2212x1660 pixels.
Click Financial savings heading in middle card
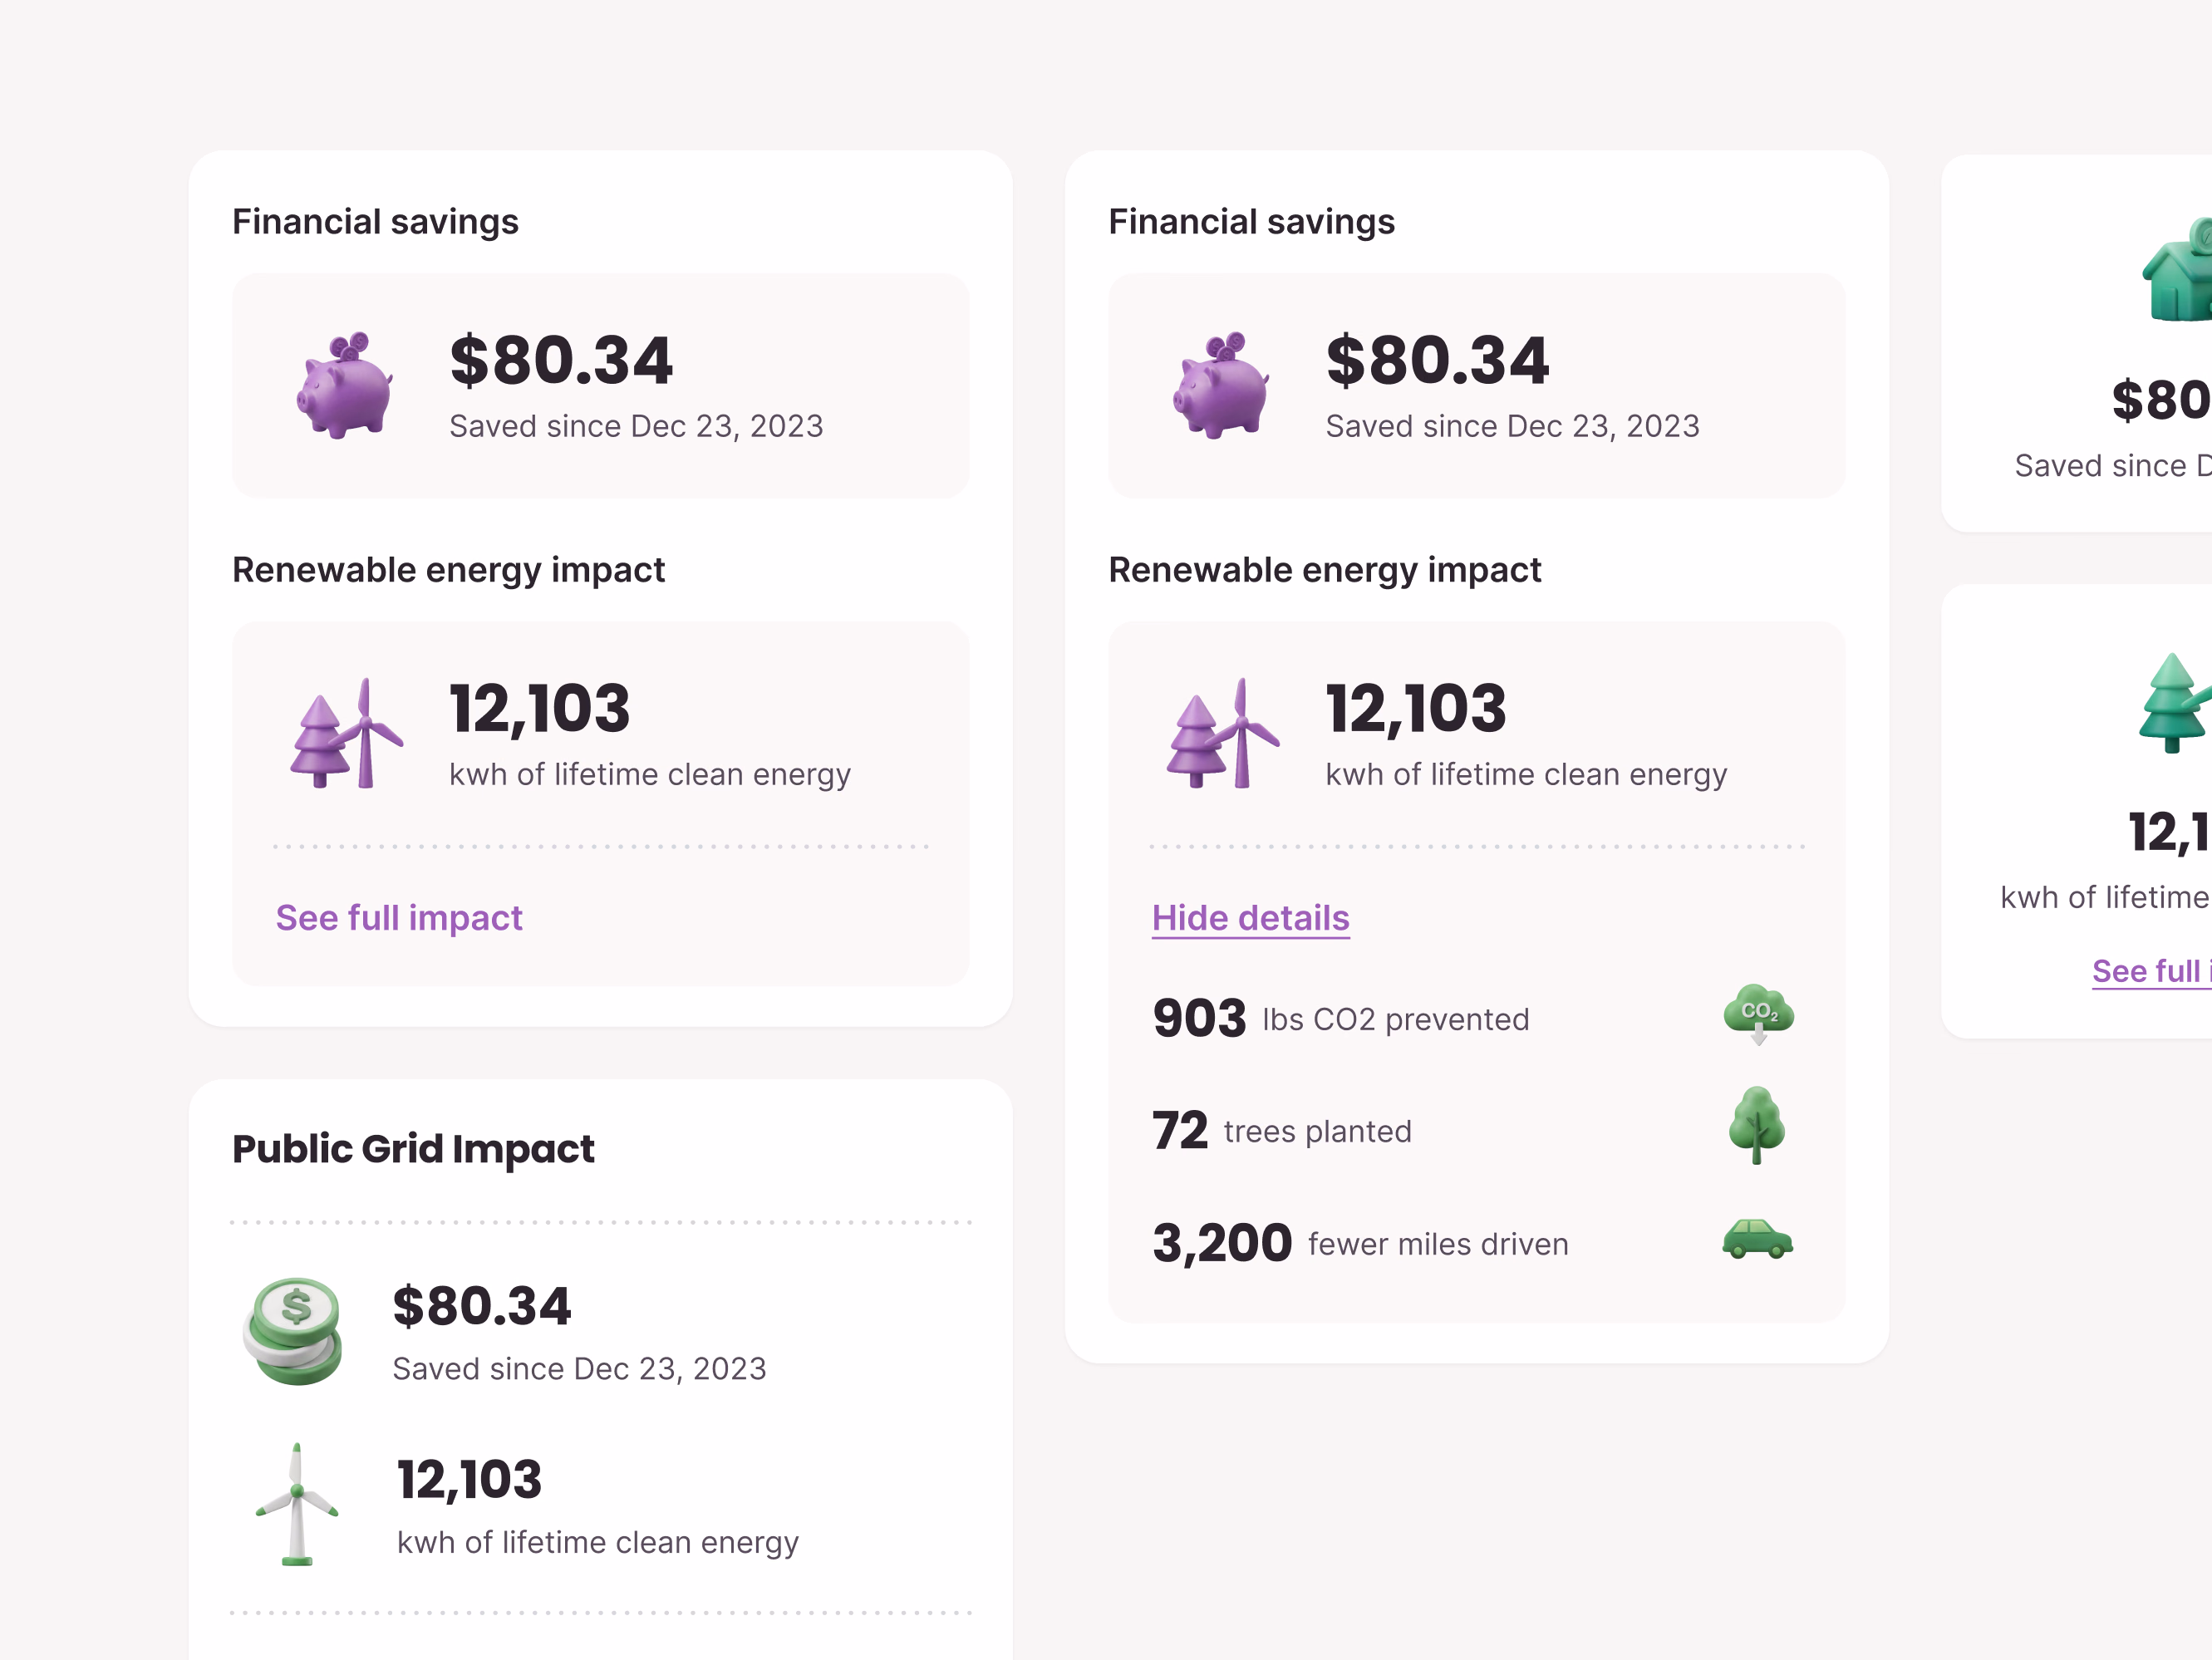[x=1251, y=222]
